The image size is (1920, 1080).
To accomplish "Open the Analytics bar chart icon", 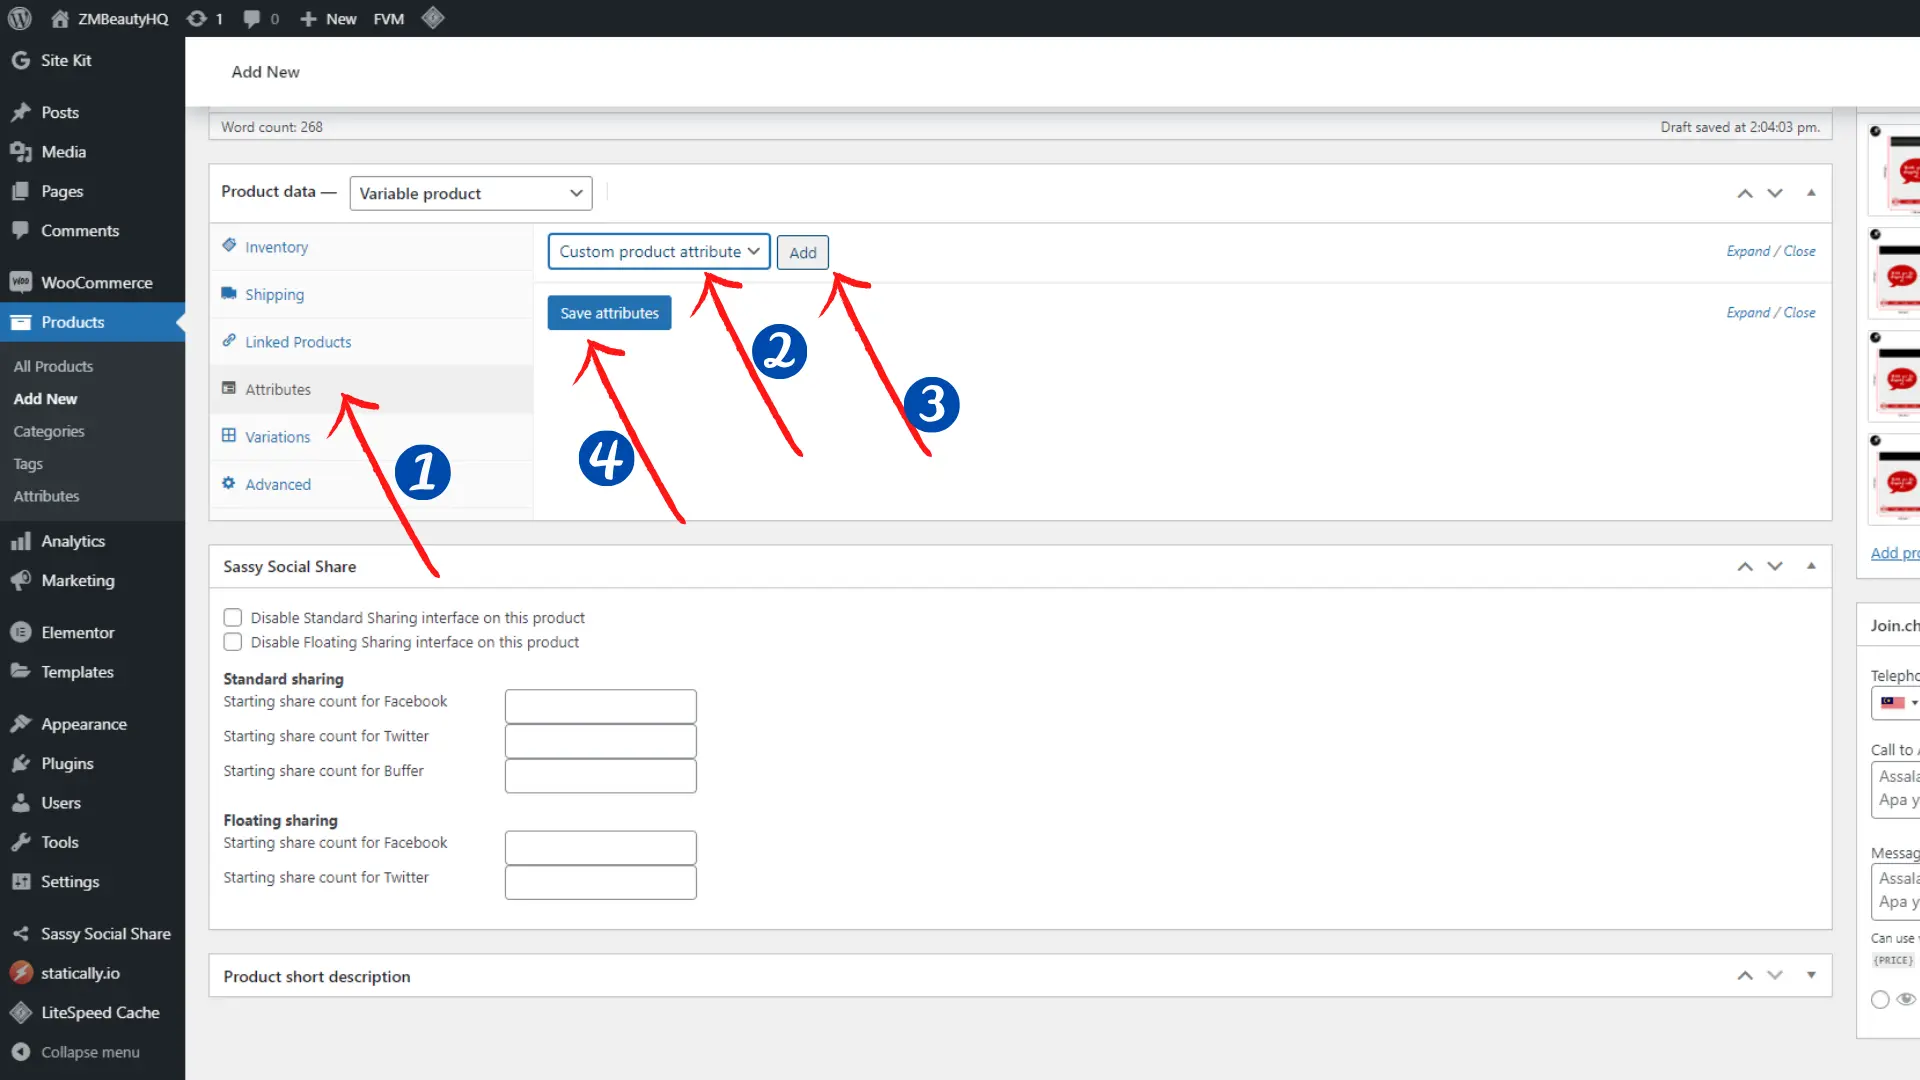I will pyautogui.click(x=21, y=541).
